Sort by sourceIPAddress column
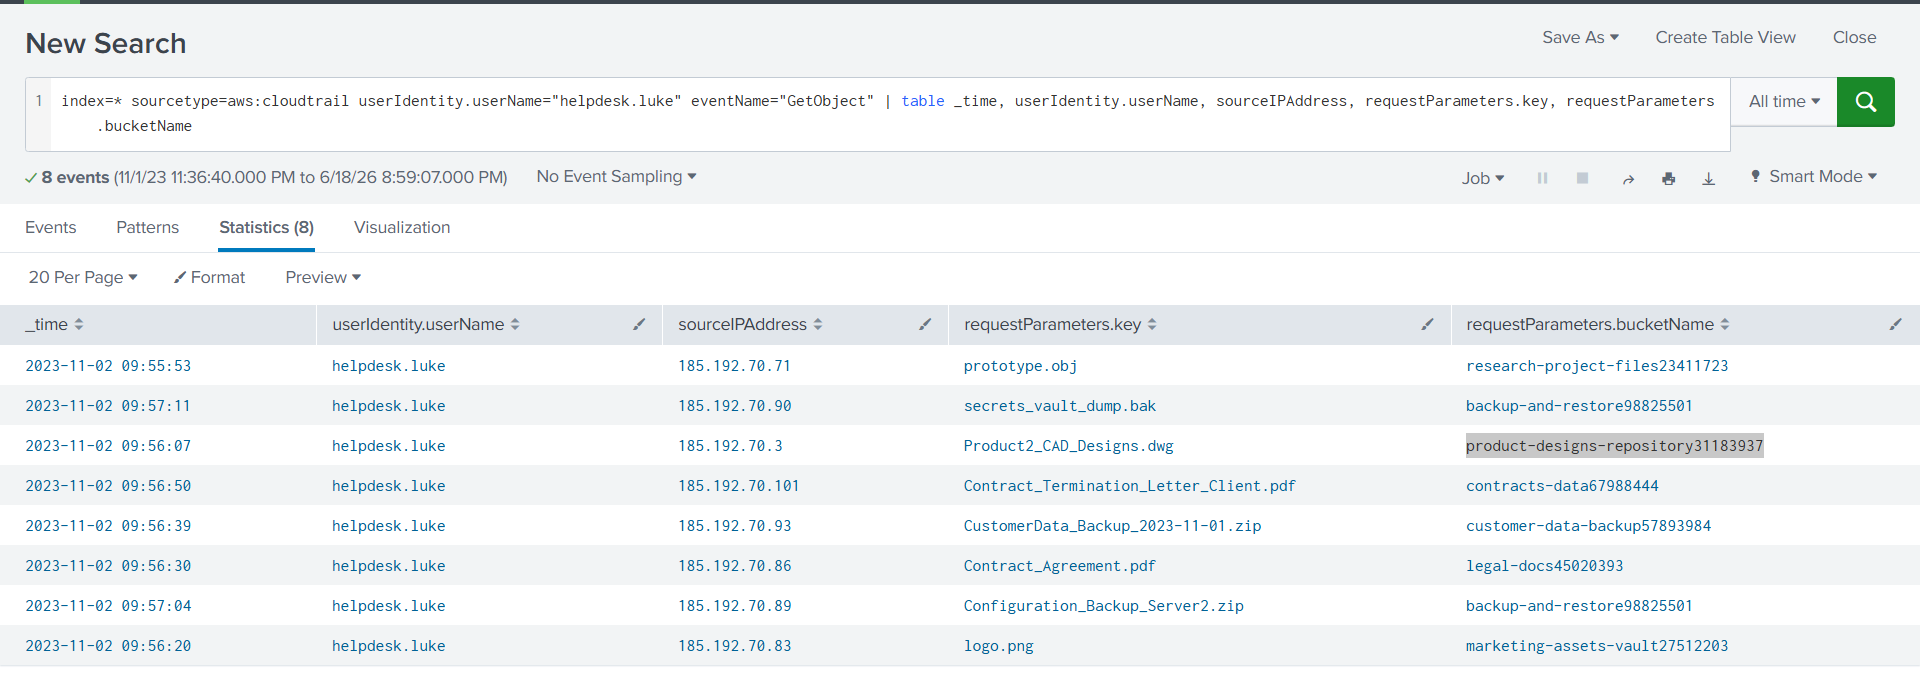The width and height of the screenshot is (1920, 682). pyautogui.click(x=750, y=324)
